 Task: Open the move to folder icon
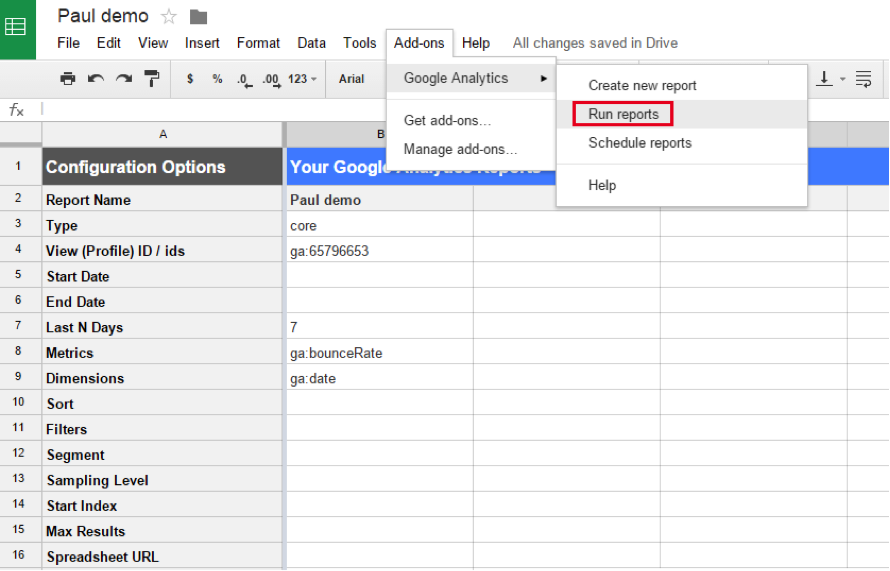[x=198, y=17]
